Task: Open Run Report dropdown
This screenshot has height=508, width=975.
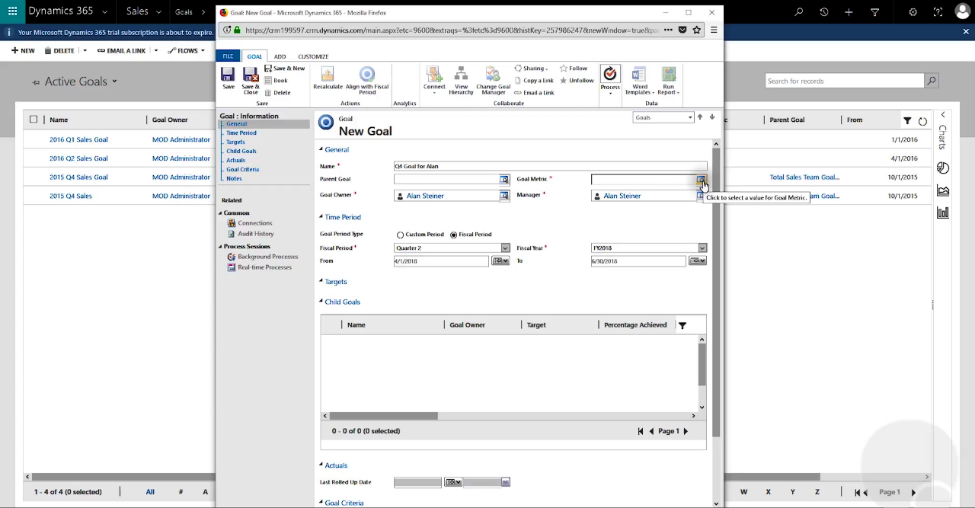Action: (668, 81)
